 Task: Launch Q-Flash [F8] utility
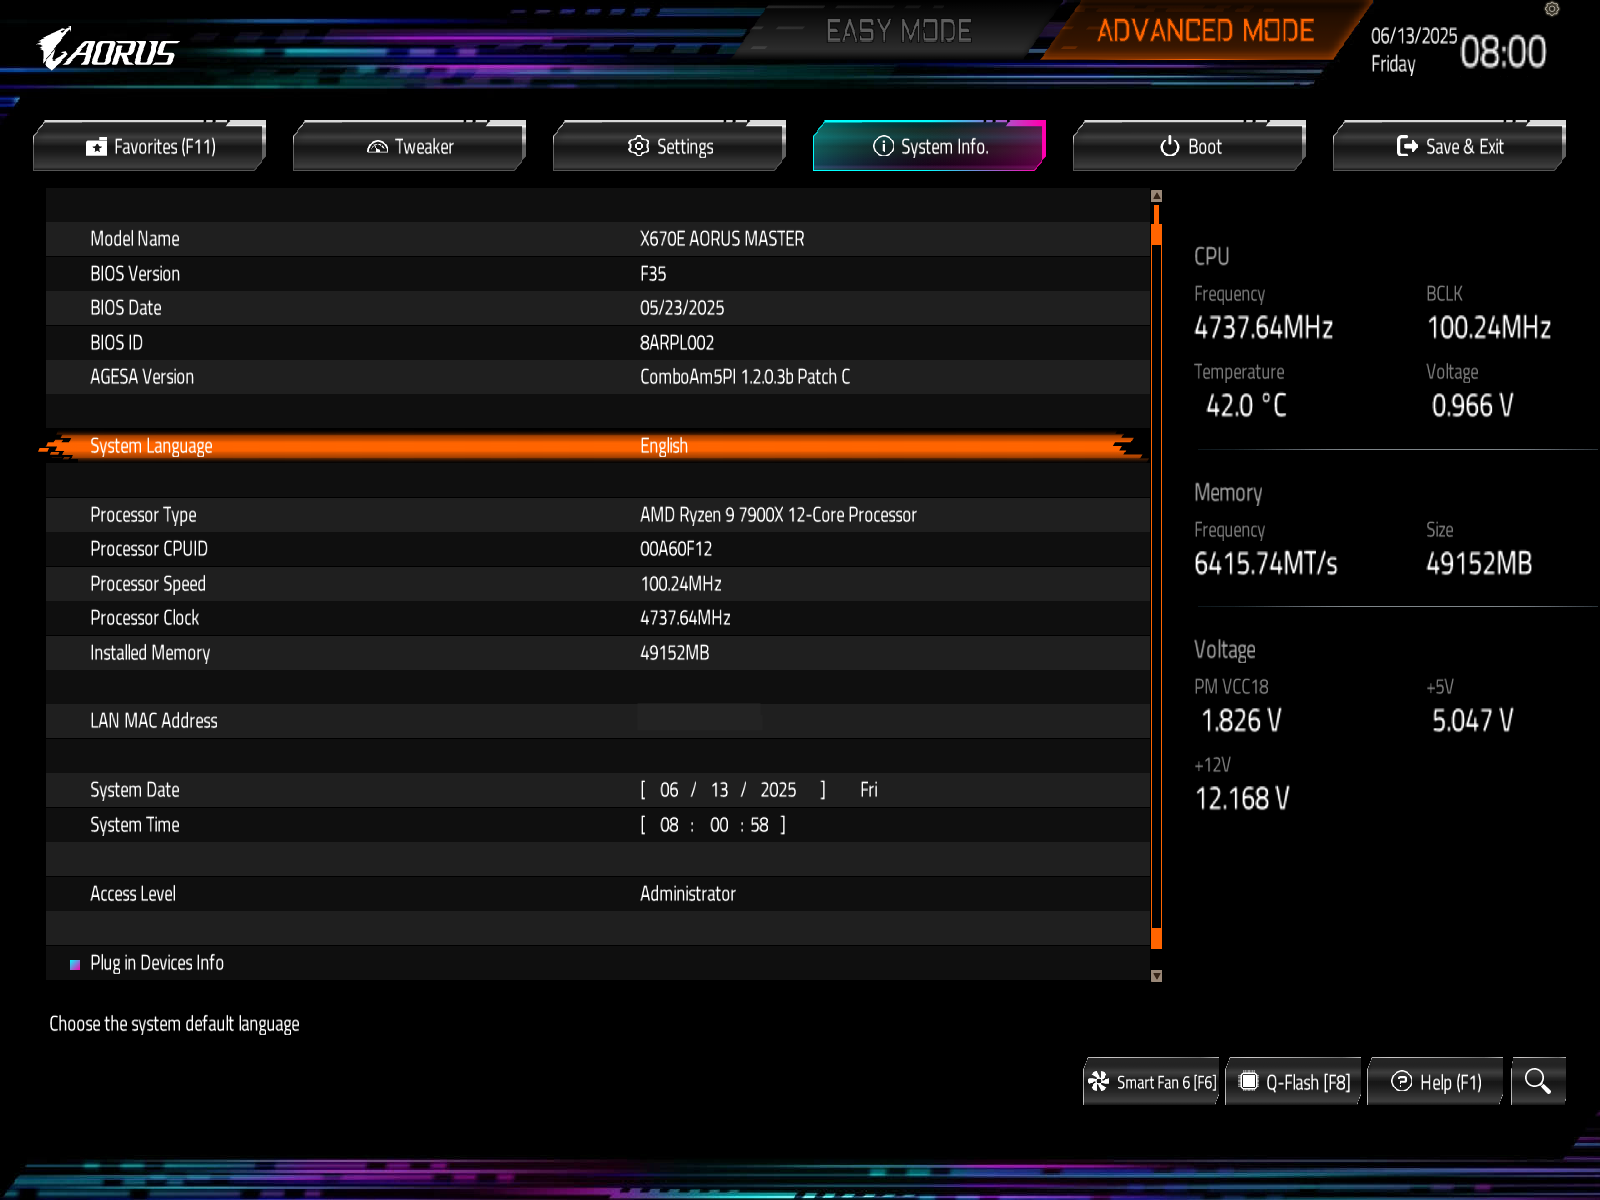(1294, 1082)
